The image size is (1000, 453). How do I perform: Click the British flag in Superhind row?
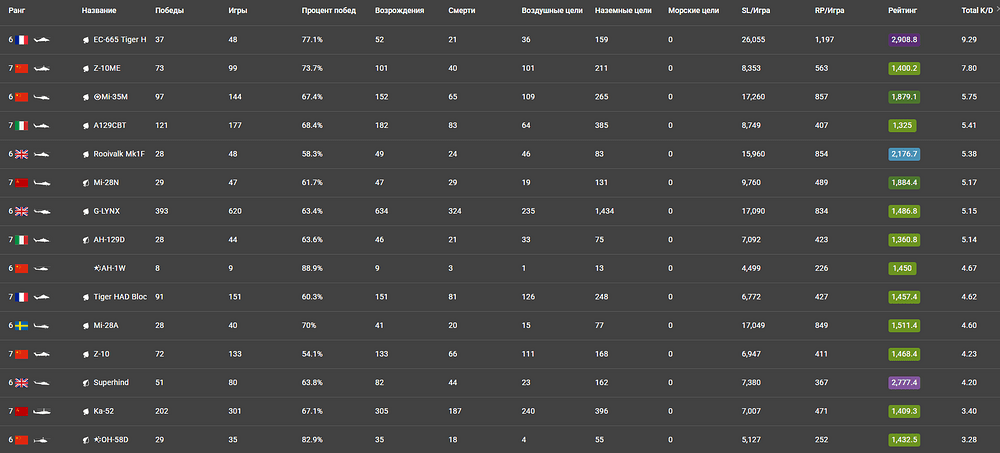tap(21, 383)
